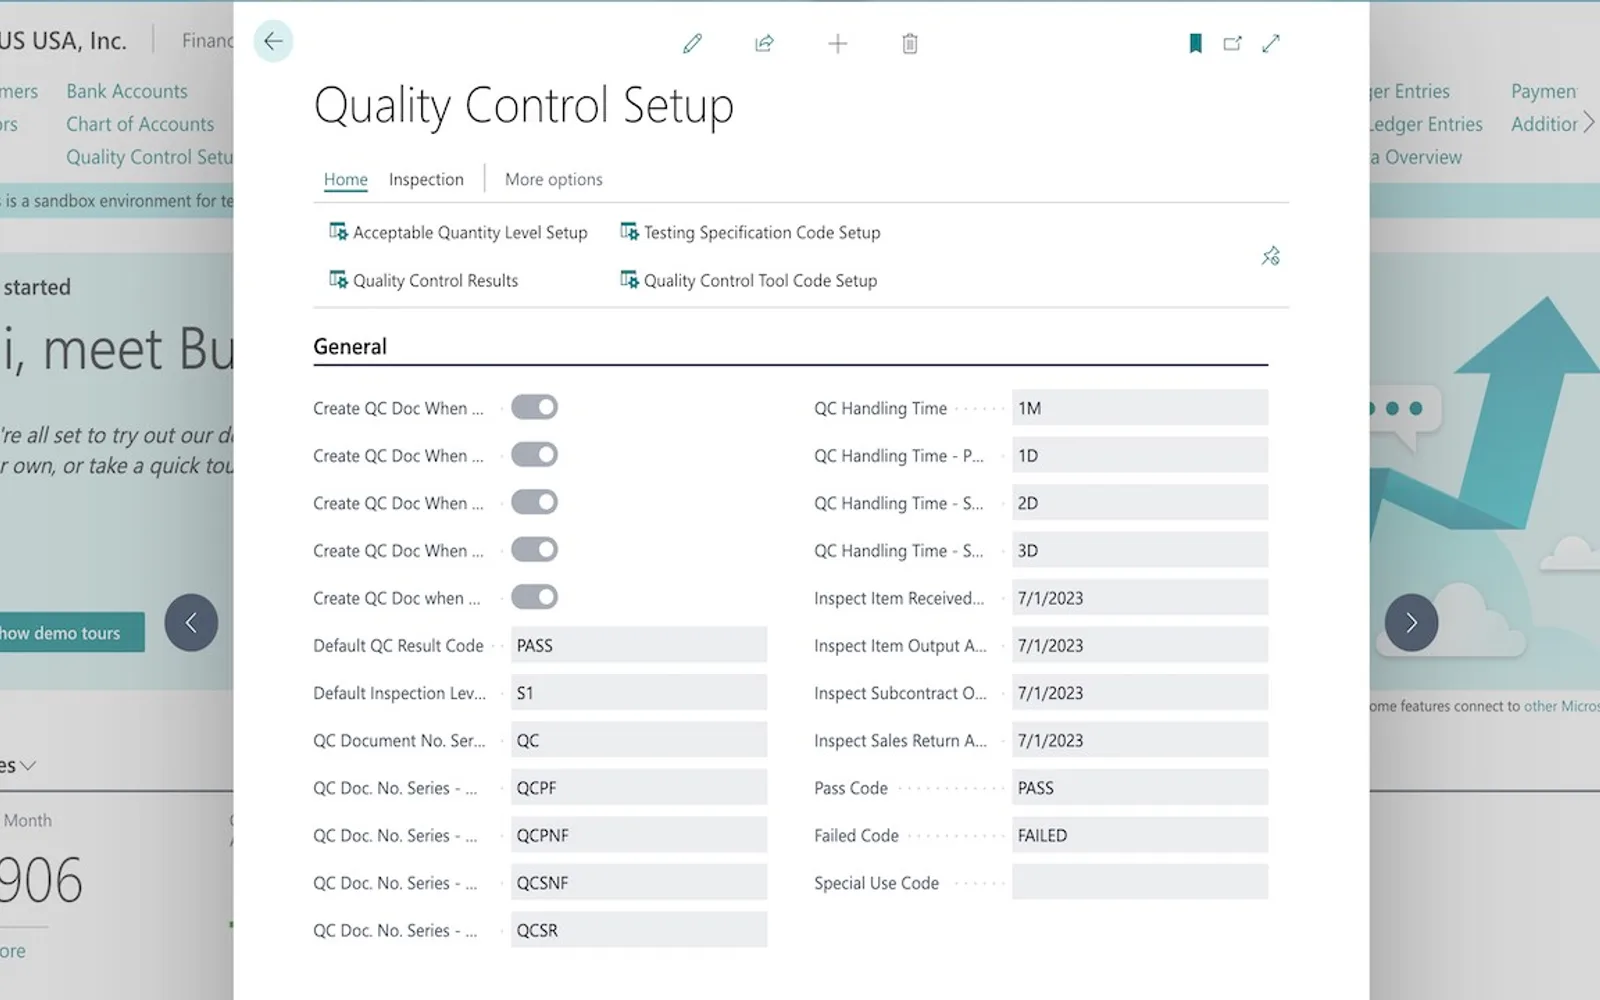Open More options menu

coord(554,179)
